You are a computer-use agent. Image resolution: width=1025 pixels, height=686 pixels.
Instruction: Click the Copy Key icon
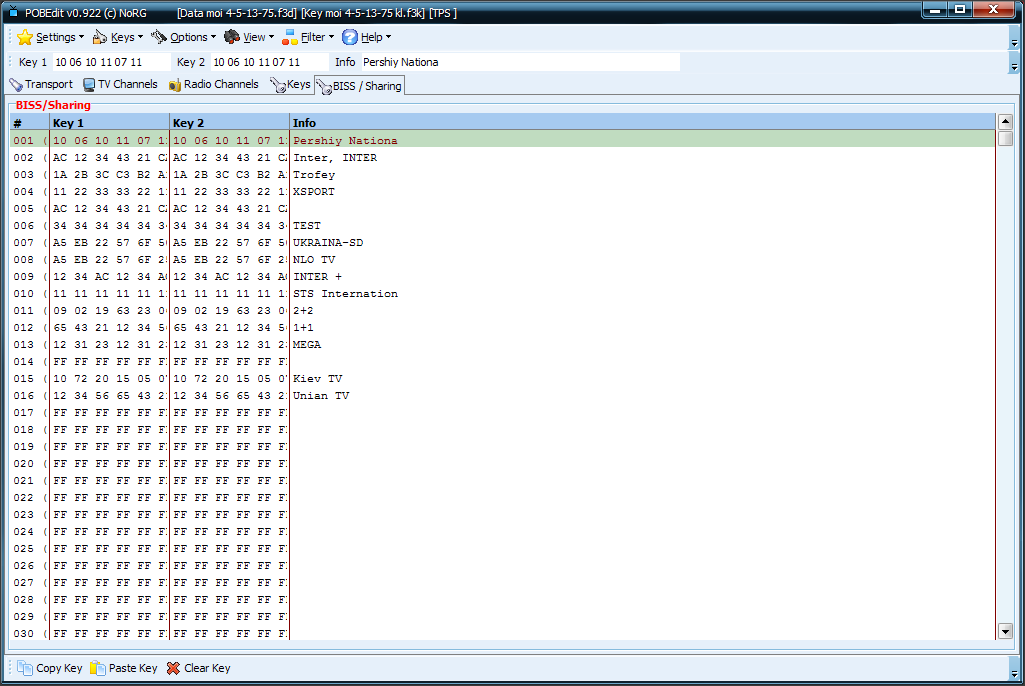(25, 668)
